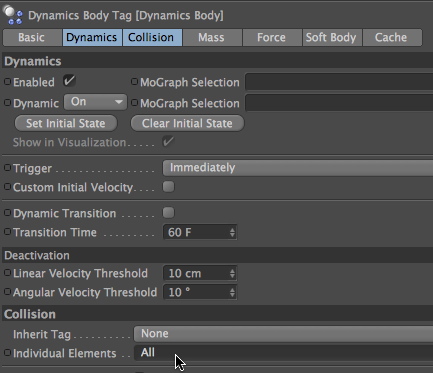Enable Custom Initial Velocity checkbox
This screenshot has height=373, width=433.
168,187
